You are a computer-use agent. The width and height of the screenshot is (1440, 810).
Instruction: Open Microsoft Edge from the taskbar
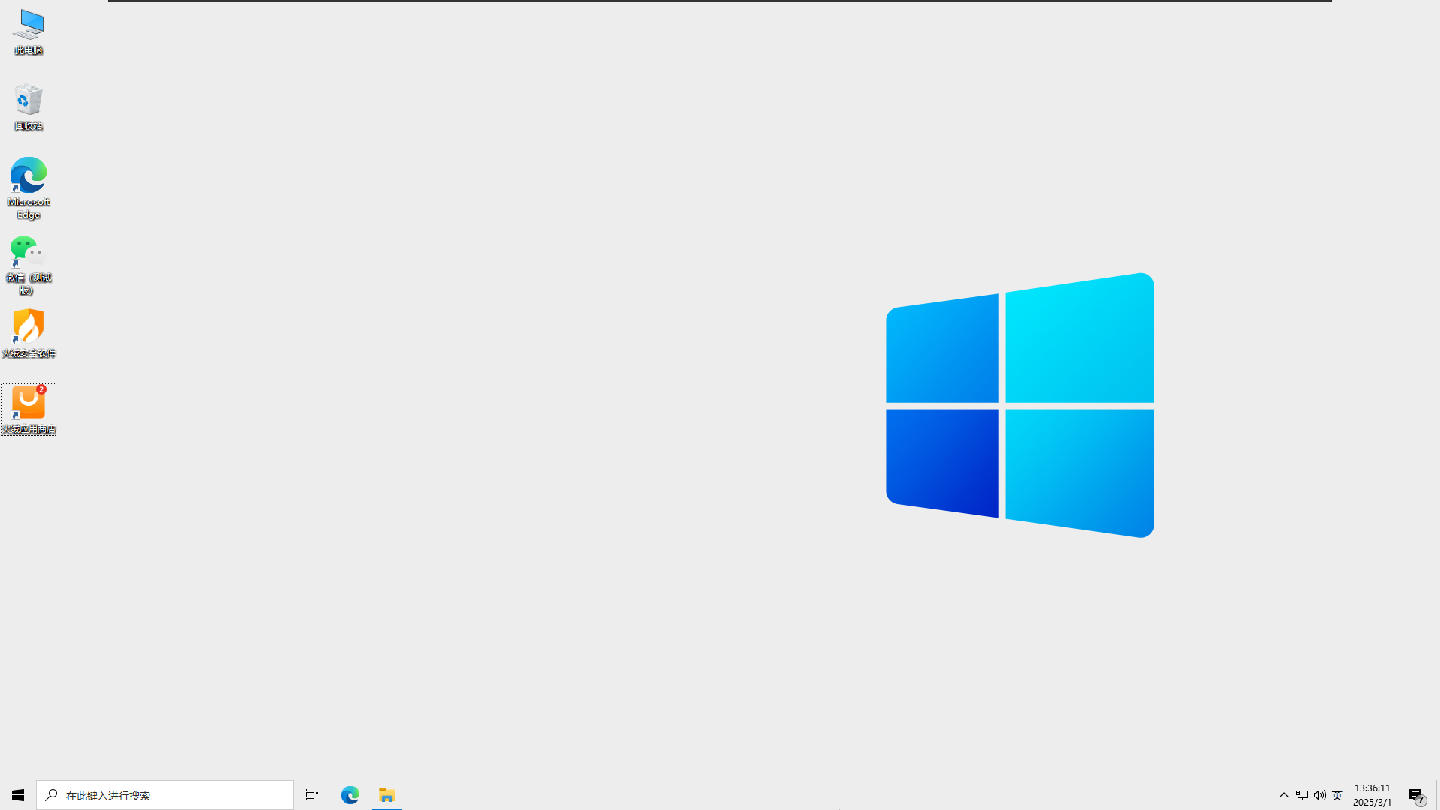point(350,795)
